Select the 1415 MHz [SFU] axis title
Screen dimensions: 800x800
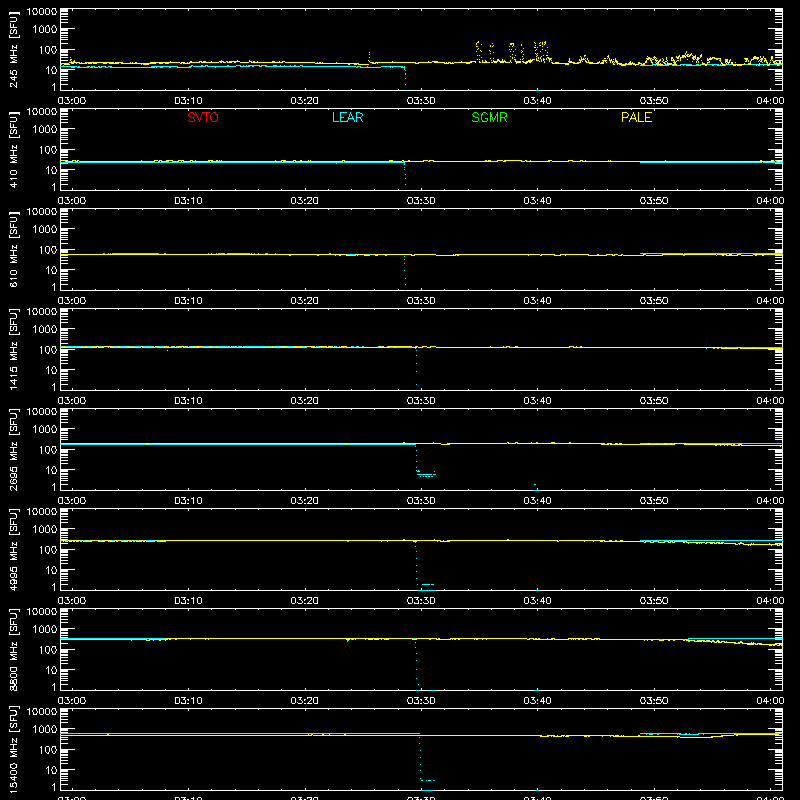pos(14,350)
